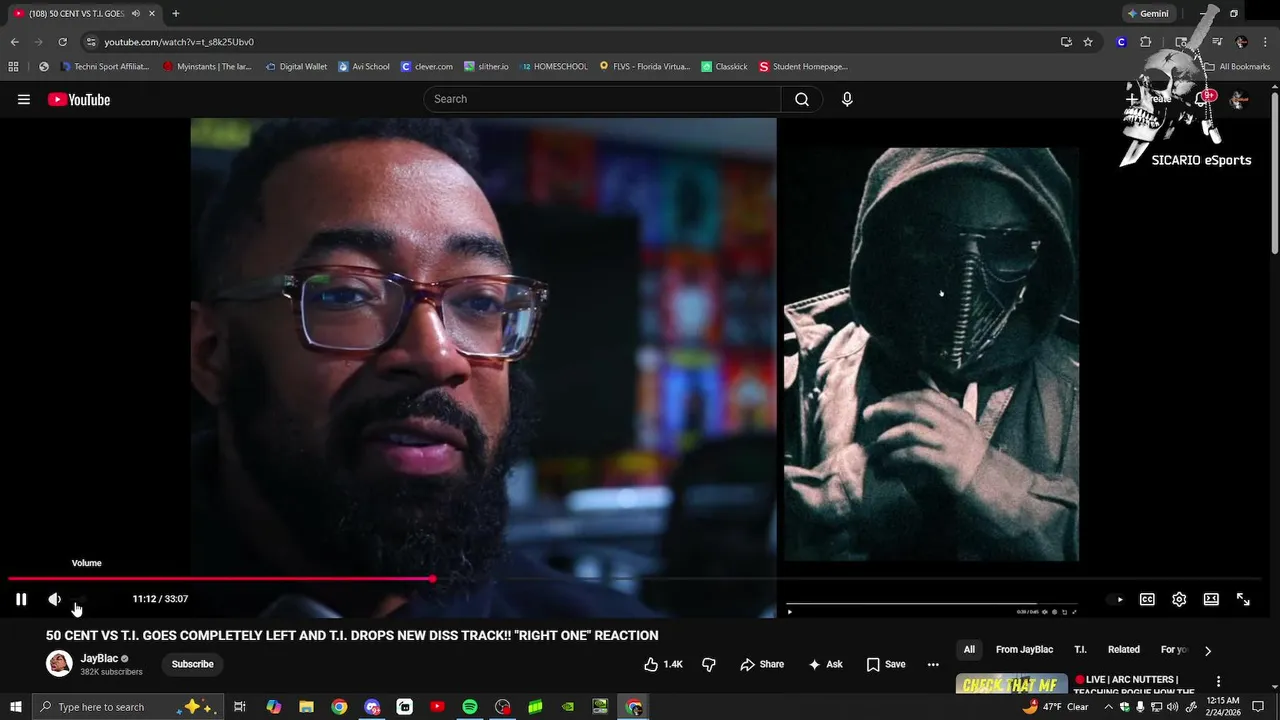Save the video to a playlist
1280x720 pixels.
click(886, 664)
